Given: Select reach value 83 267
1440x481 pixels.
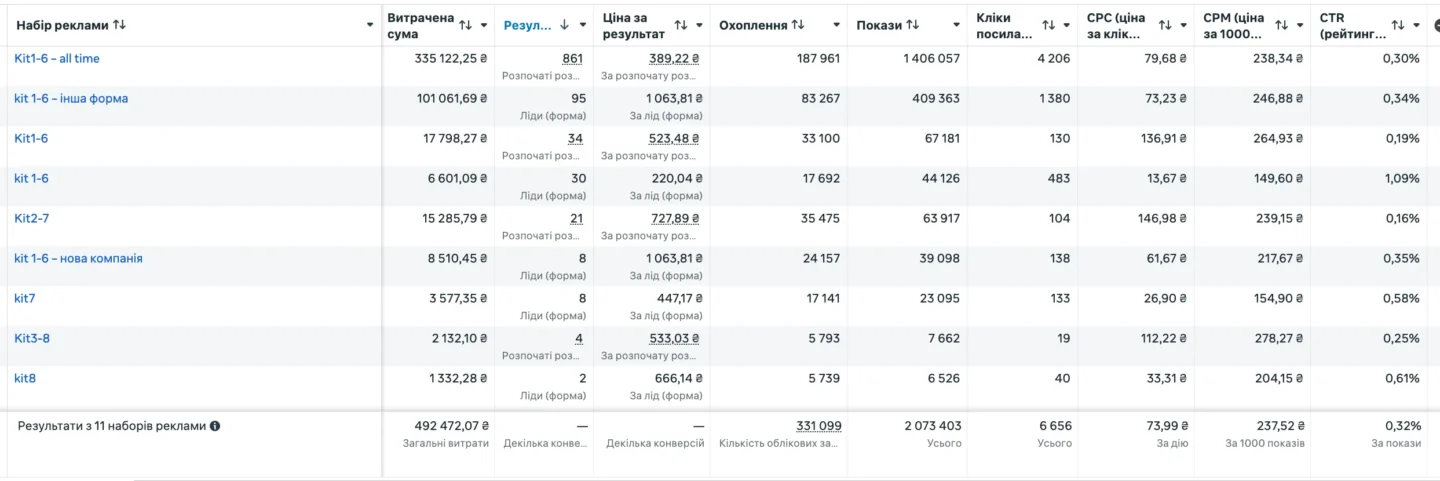Looking at the screenshot, I should click(821, 99).
